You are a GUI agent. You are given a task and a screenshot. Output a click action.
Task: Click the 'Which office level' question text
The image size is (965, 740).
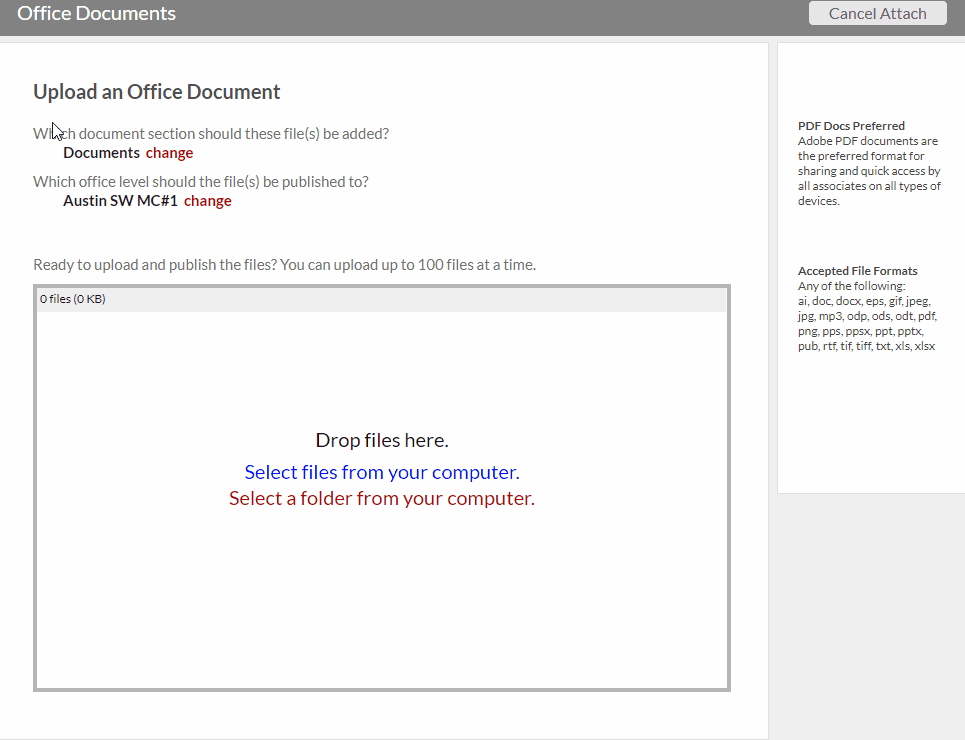(x=201, y=182)
